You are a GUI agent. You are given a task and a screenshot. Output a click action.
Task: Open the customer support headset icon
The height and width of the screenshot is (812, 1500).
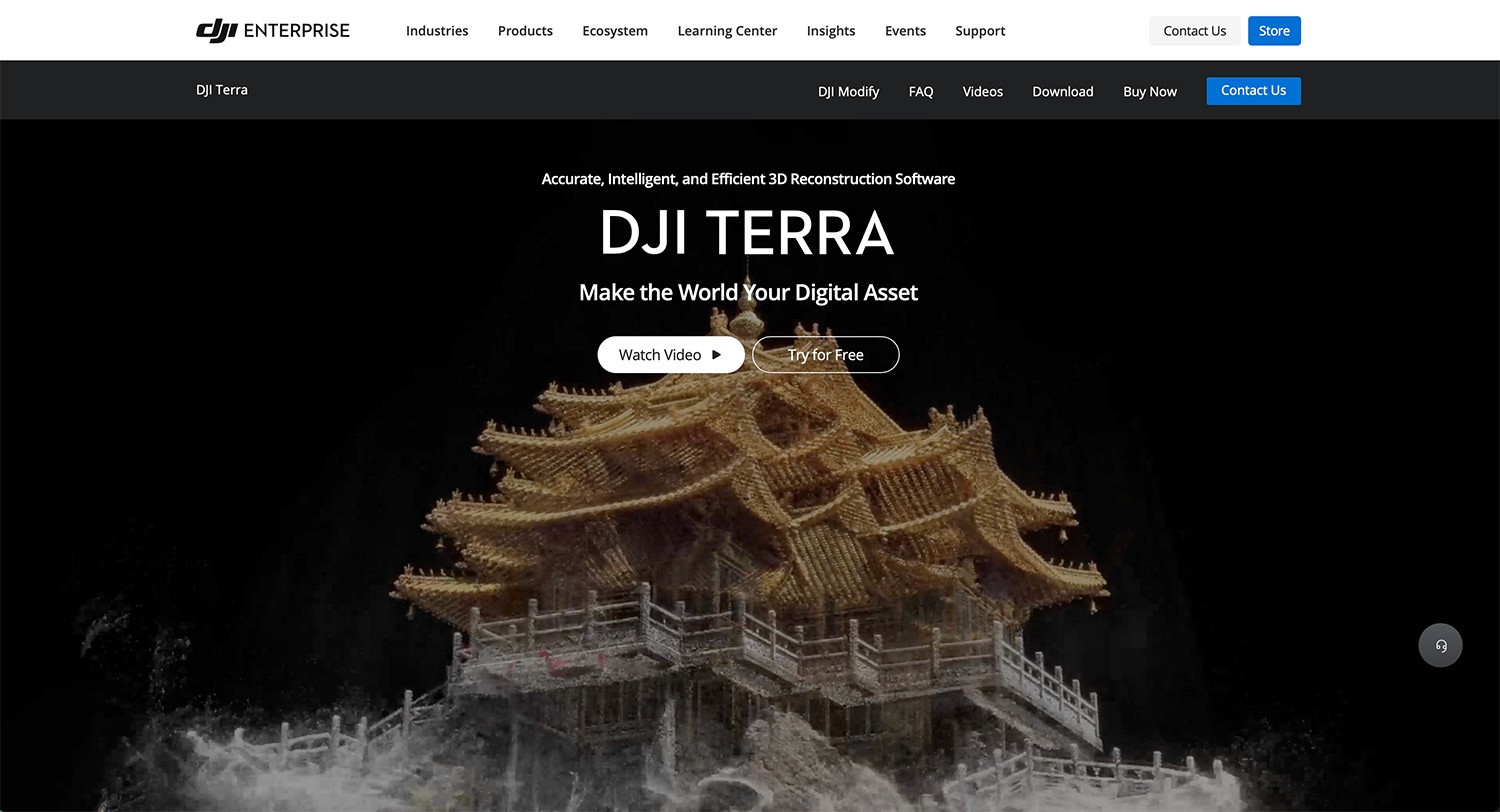1440,645
